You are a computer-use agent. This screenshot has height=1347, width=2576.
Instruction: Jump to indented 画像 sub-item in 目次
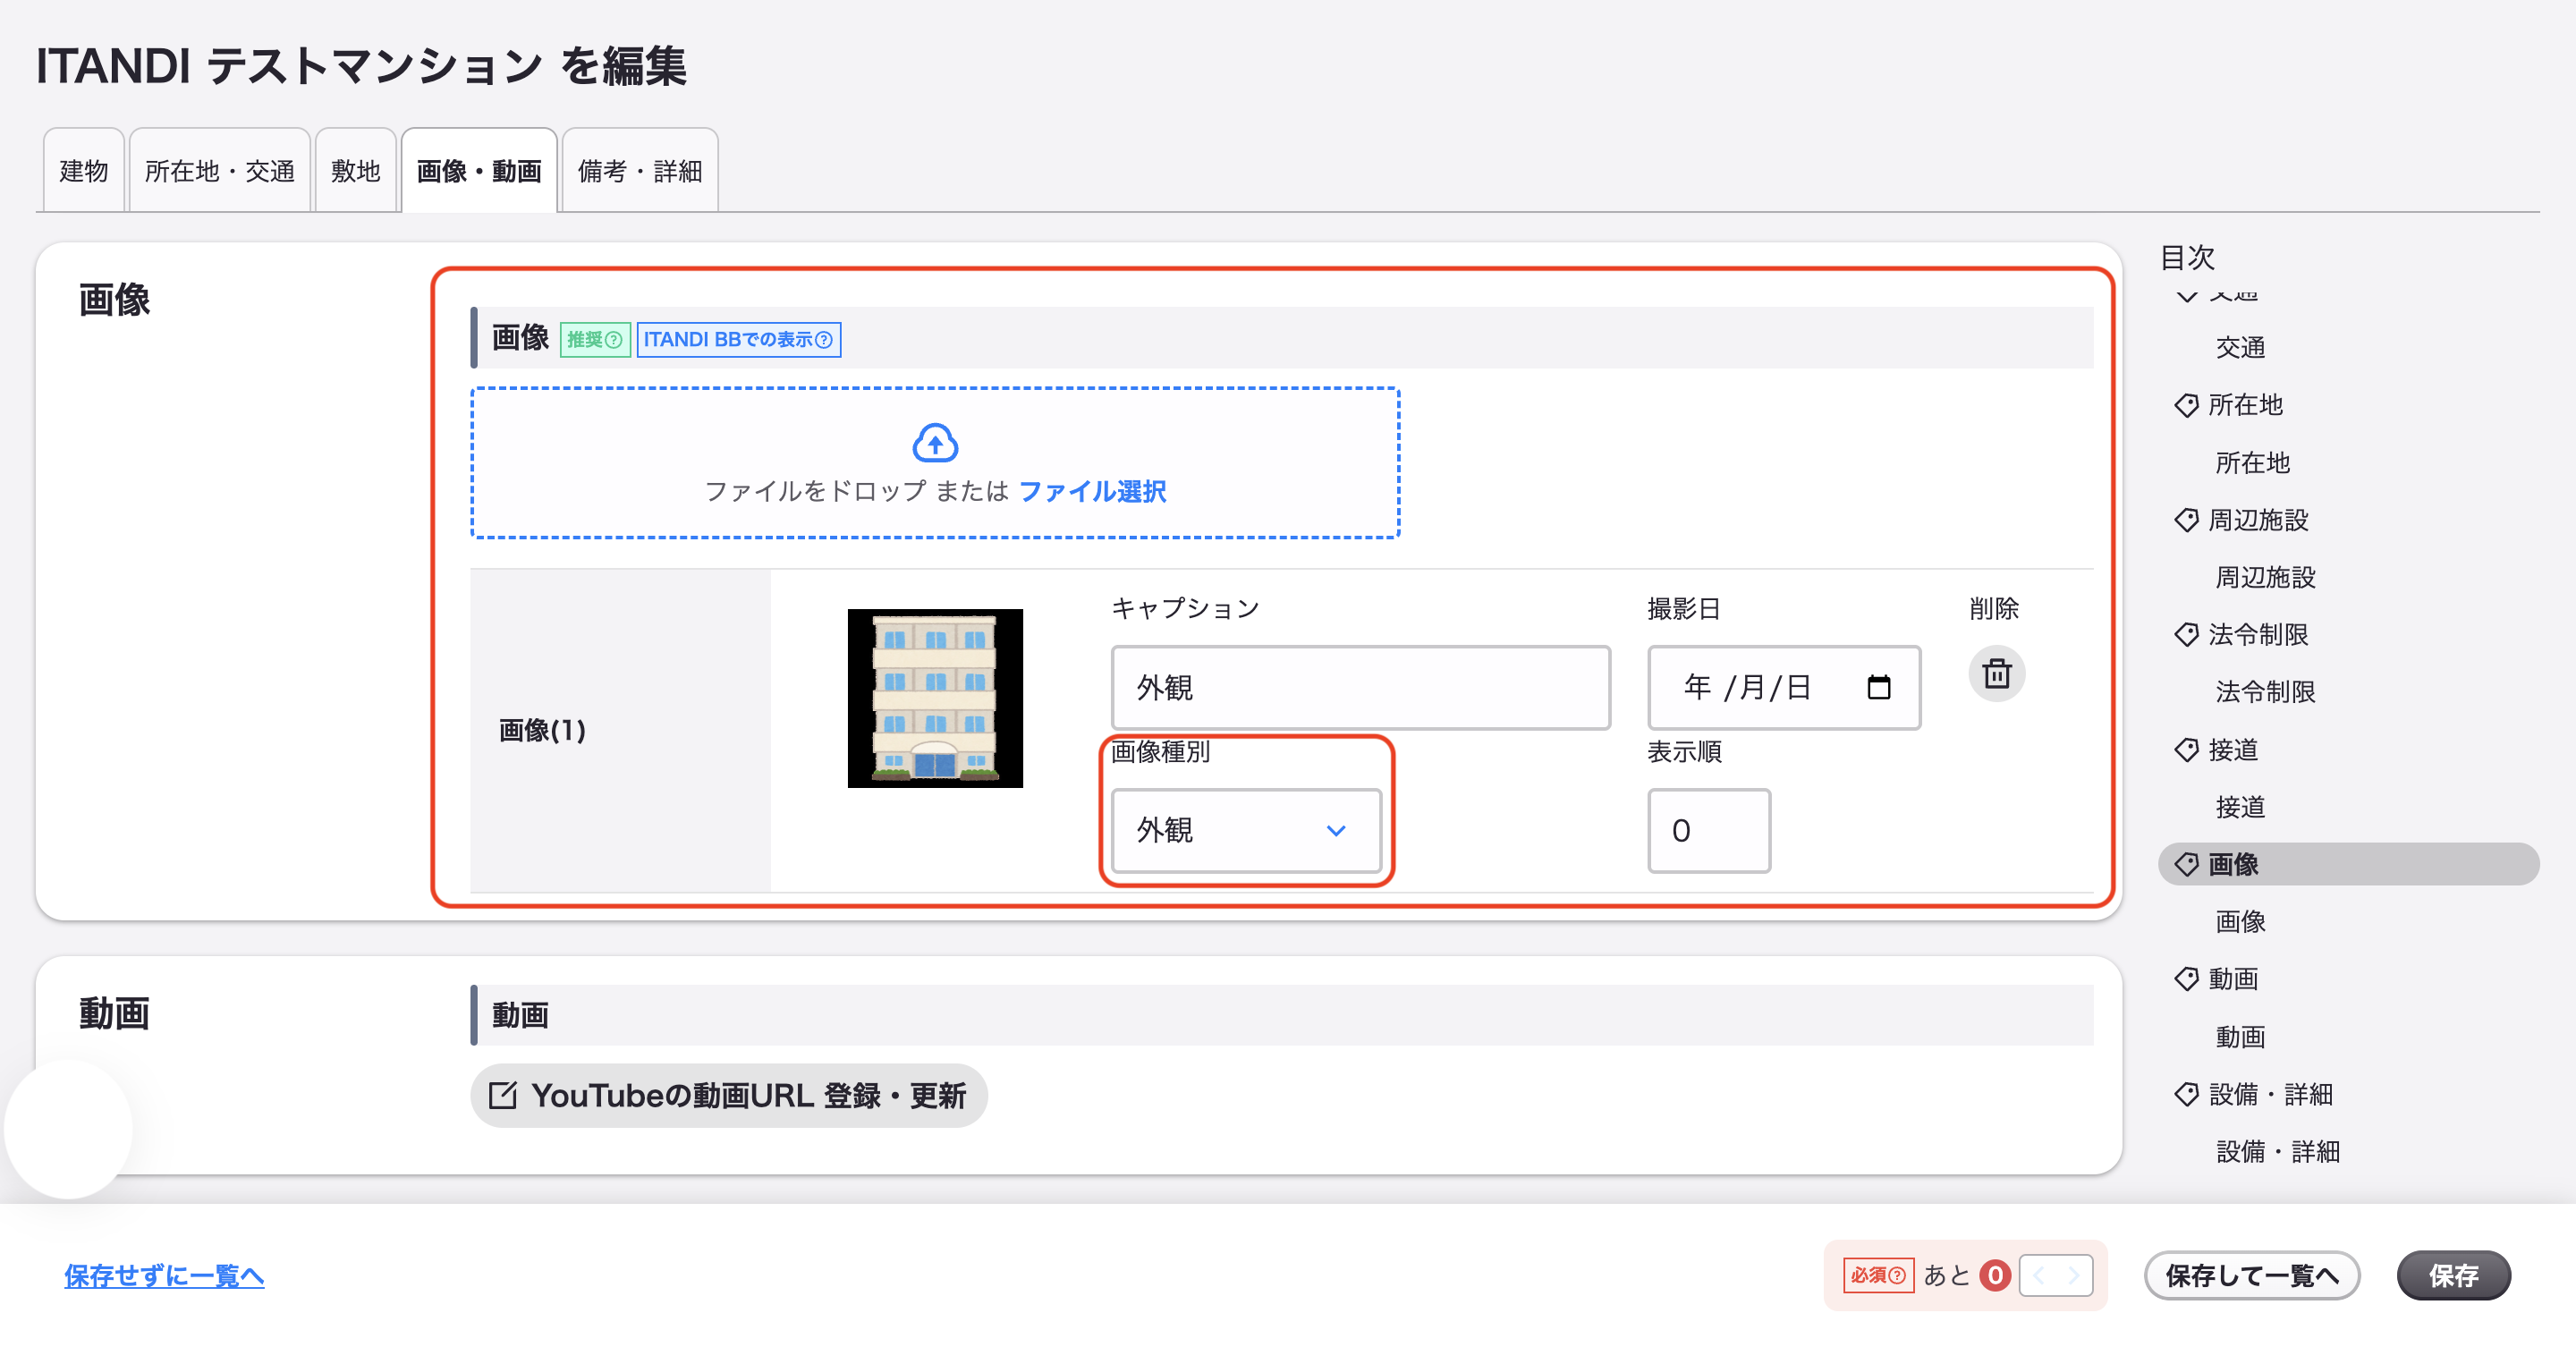2240,922
